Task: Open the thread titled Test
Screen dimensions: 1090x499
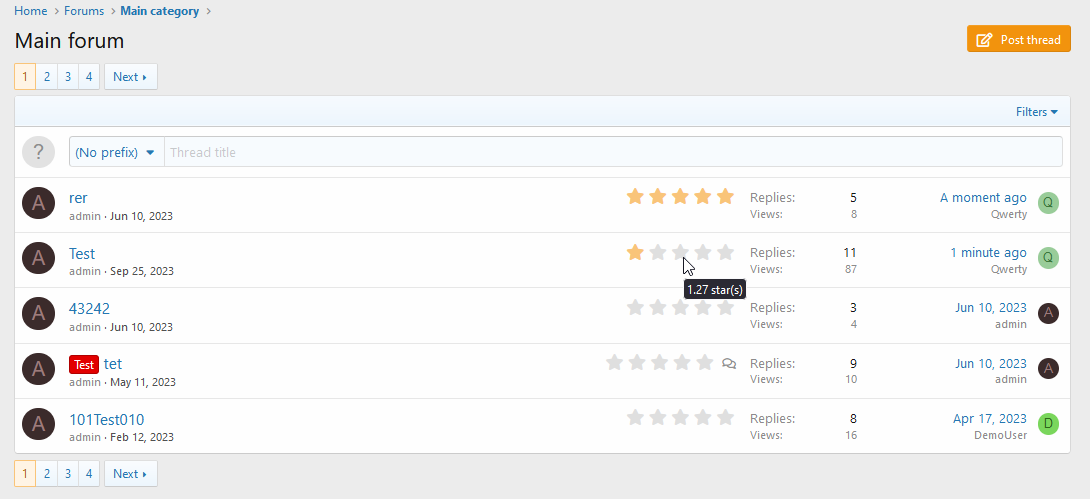Action: coord(82,254)
